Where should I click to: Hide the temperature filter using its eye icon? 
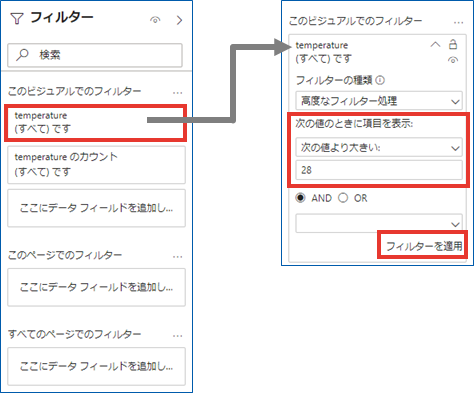(453, 60)
